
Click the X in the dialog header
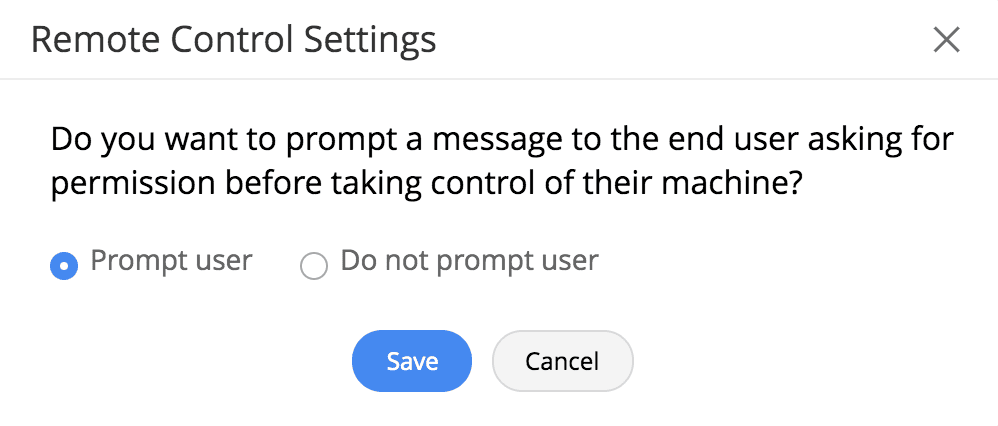(x=945, y=40)
